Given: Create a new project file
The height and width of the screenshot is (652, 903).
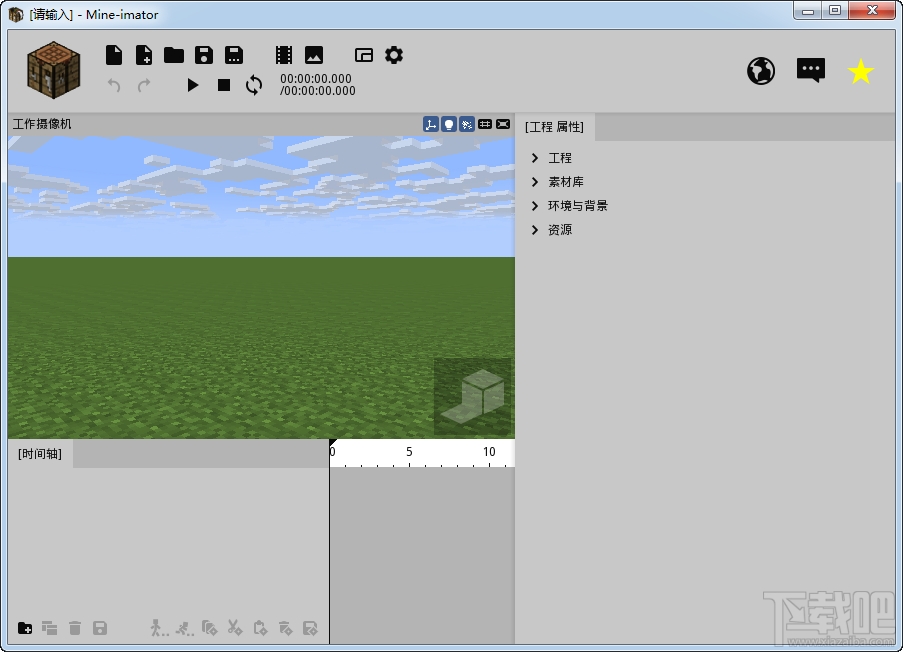Looking at the screenshot, I should 114,55.
